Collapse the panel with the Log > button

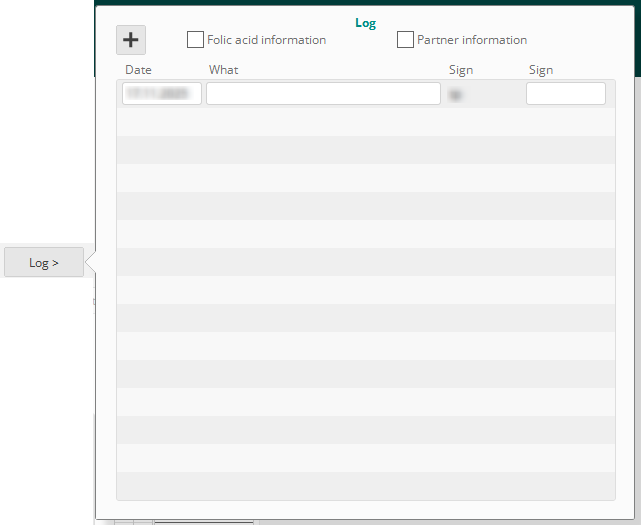coord(44,263)
